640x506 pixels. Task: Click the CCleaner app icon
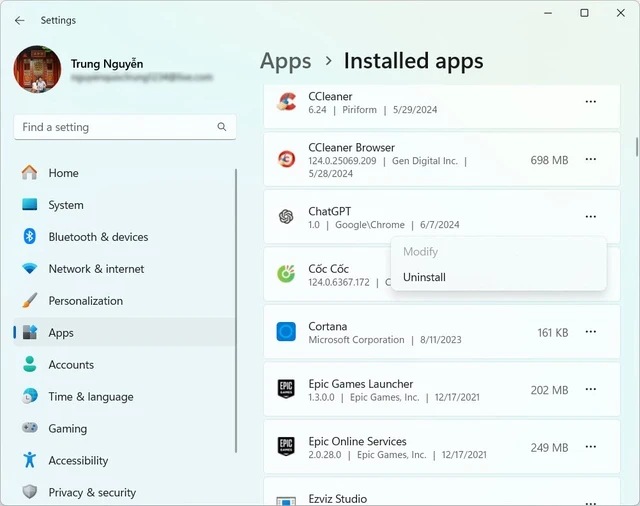(x=287, y=102)
